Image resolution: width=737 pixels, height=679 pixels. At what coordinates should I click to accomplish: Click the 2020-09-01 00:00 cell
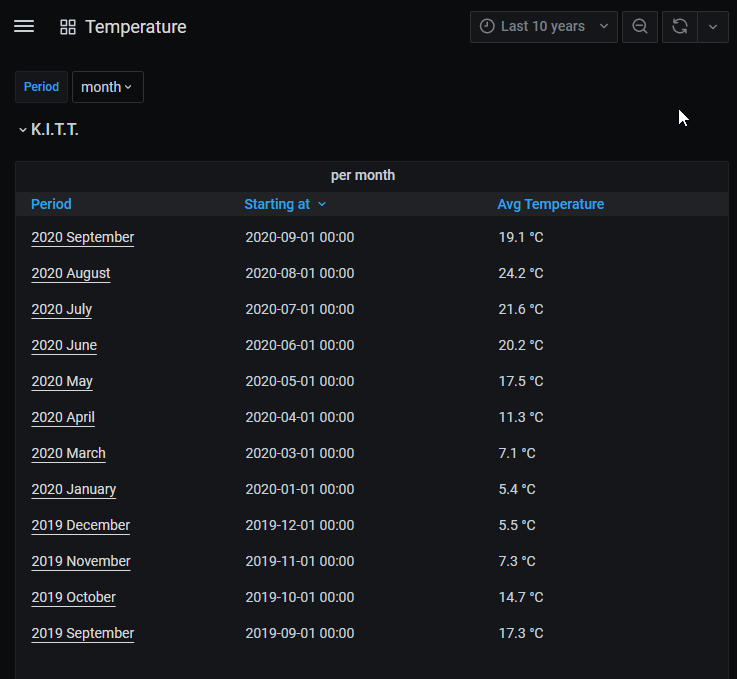coord(300,237)
